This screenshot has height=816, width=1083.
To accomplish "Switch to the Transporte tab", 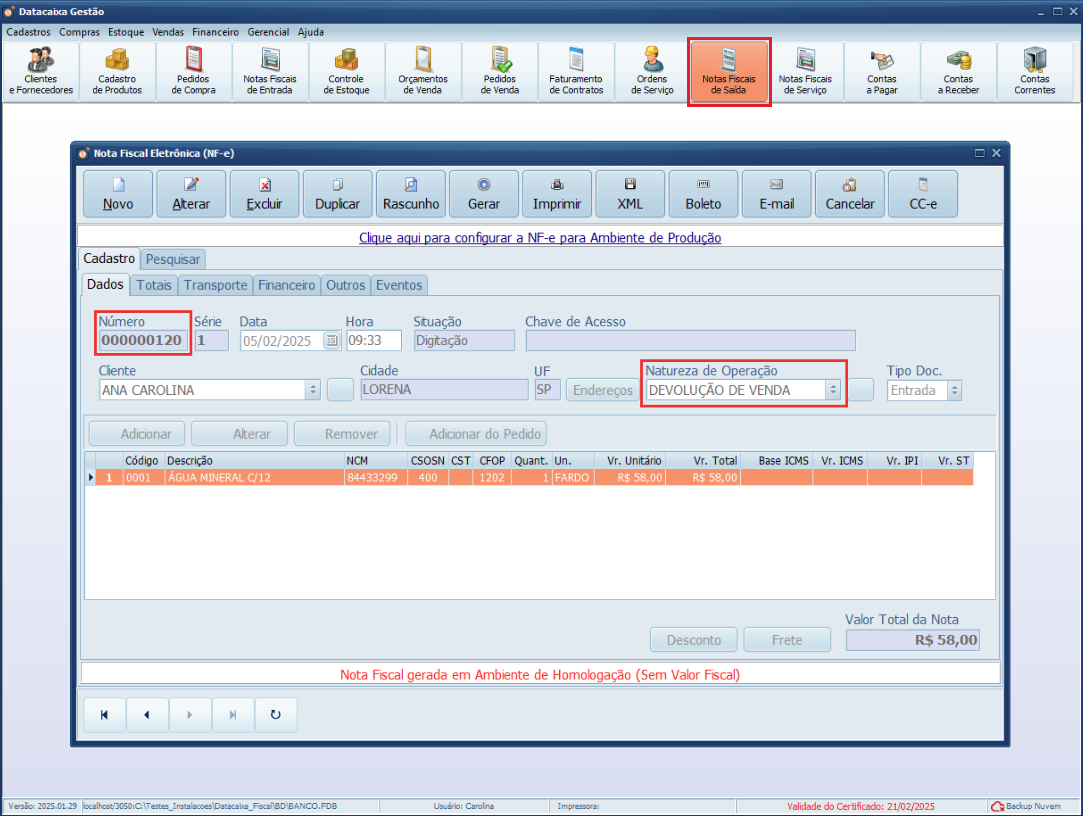I will point(215,285).
